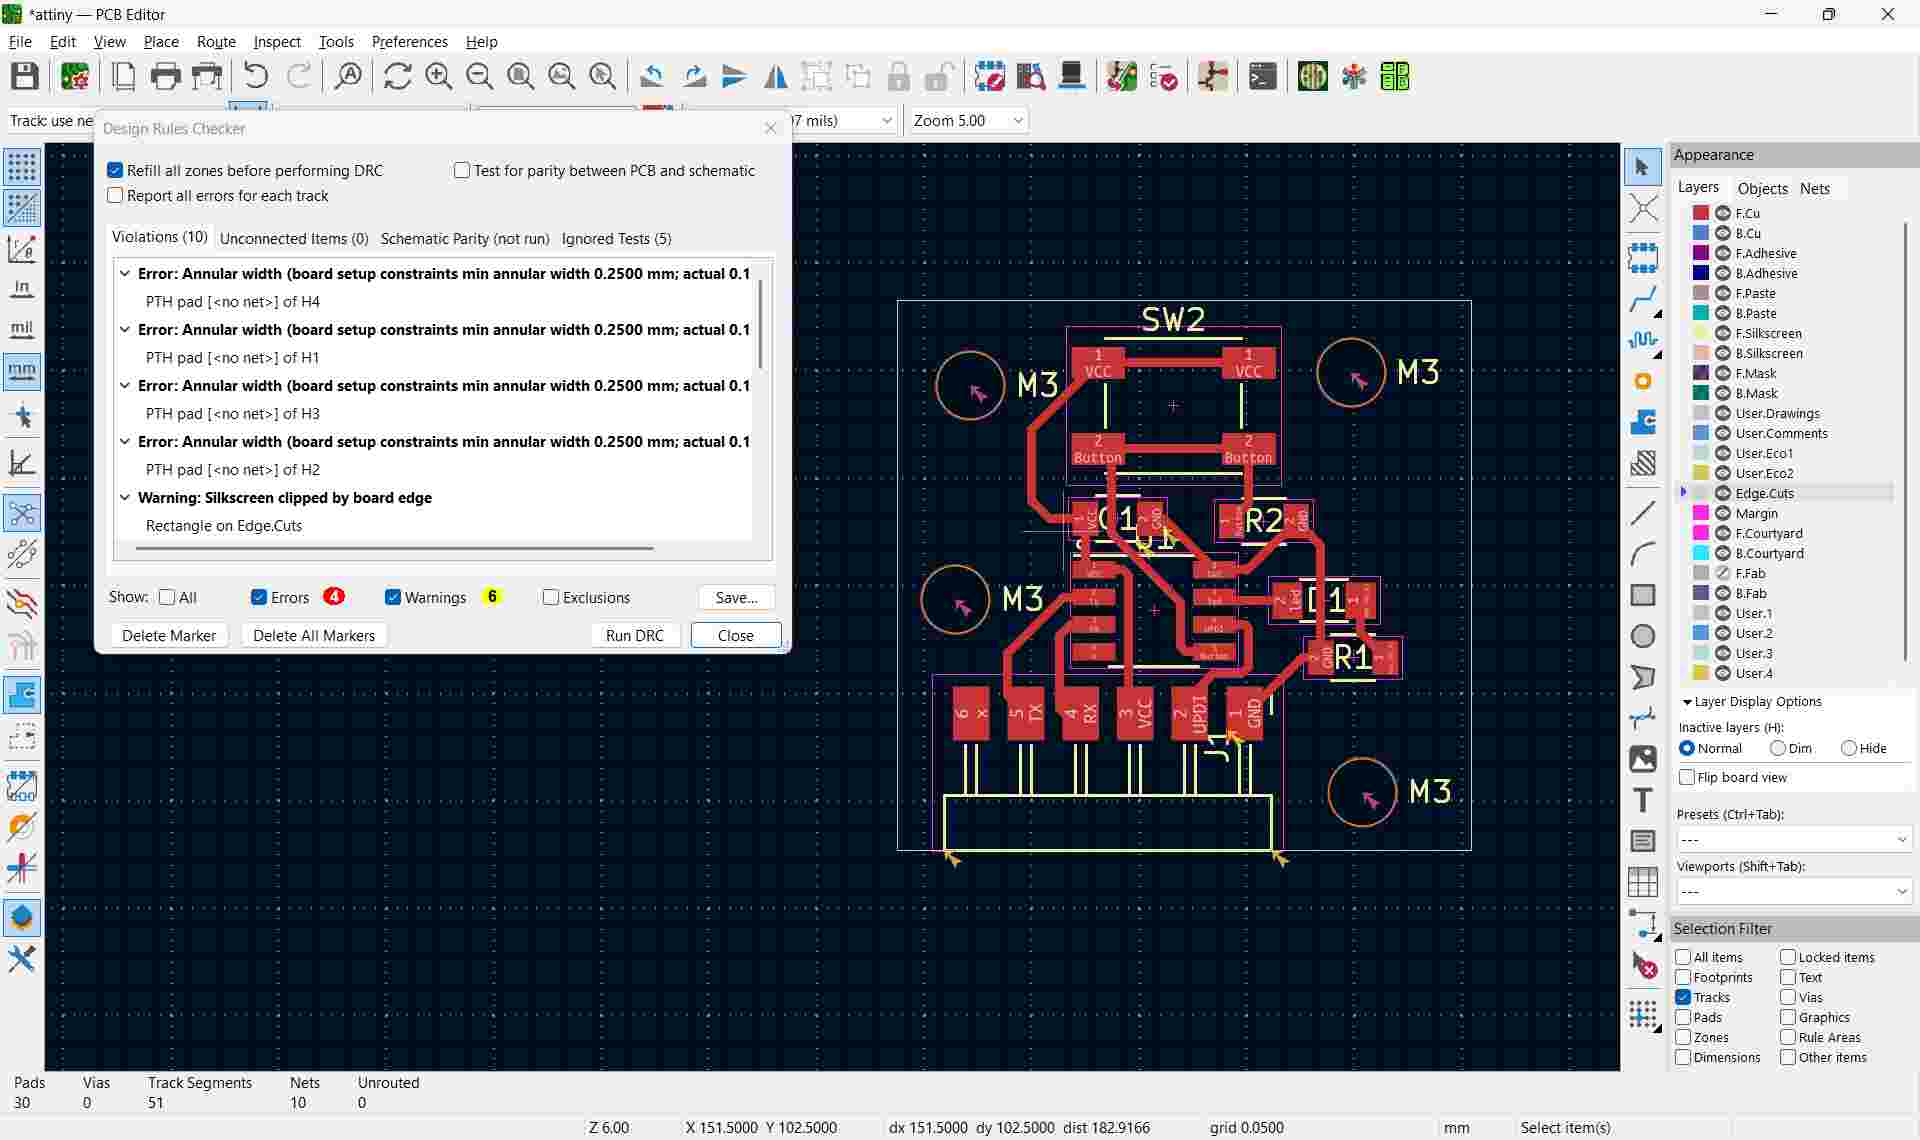Click the Print icon
This screenshot has width=1920, height=1140.
(165, 77)
